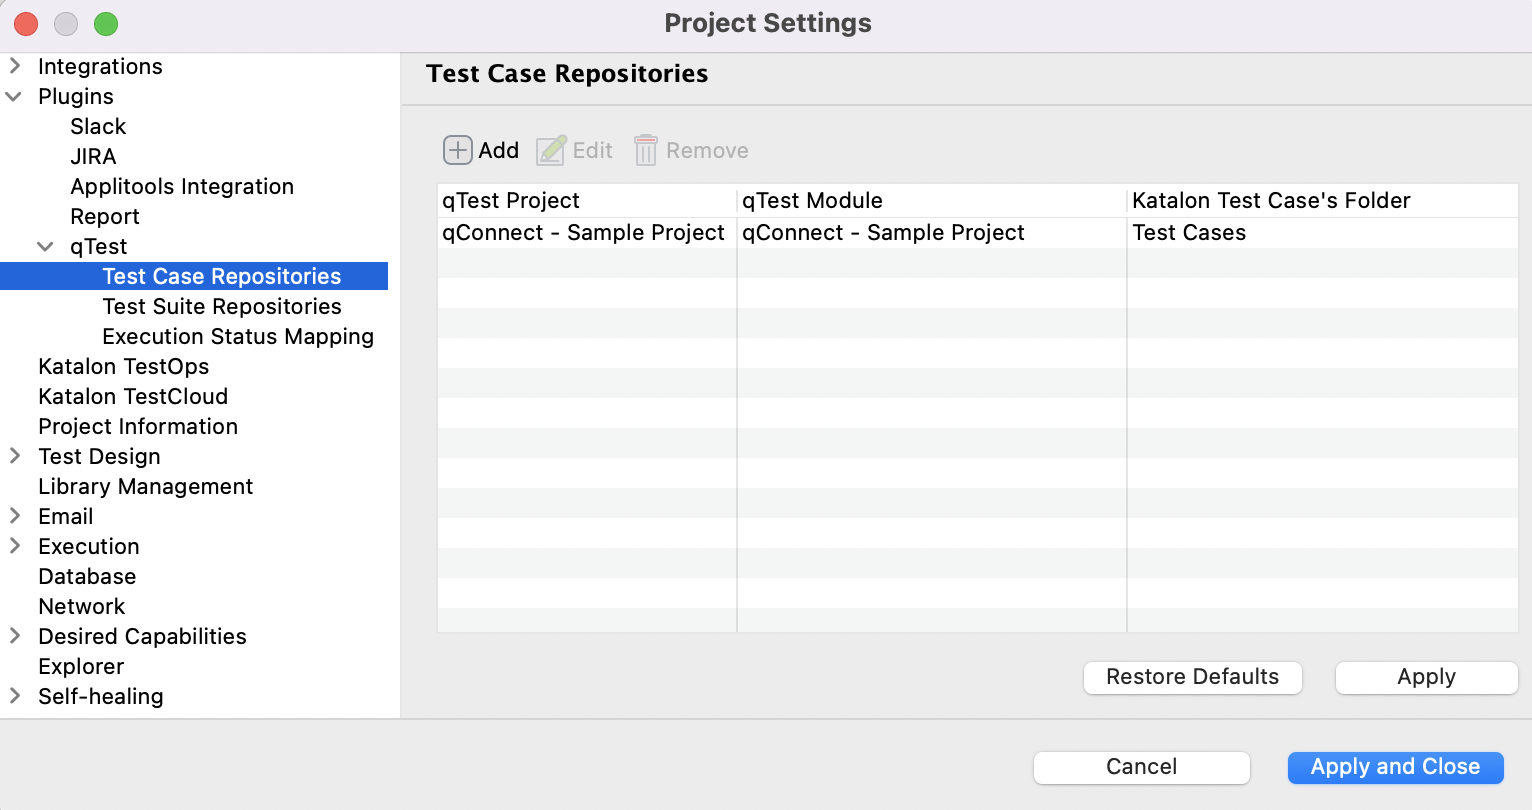Image resolution: width=1532 pixels, height=810 pixels.
Task: Expand the Test Design section
Action: coord(15,456)
